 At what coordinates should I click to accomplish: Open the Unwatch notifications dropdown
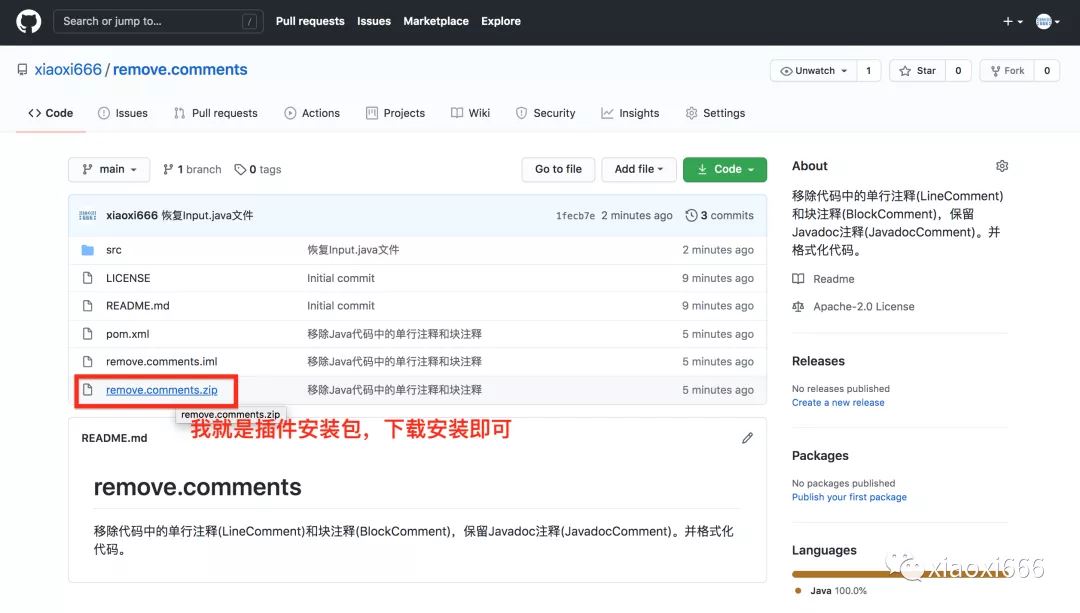[x=815, y=71]
